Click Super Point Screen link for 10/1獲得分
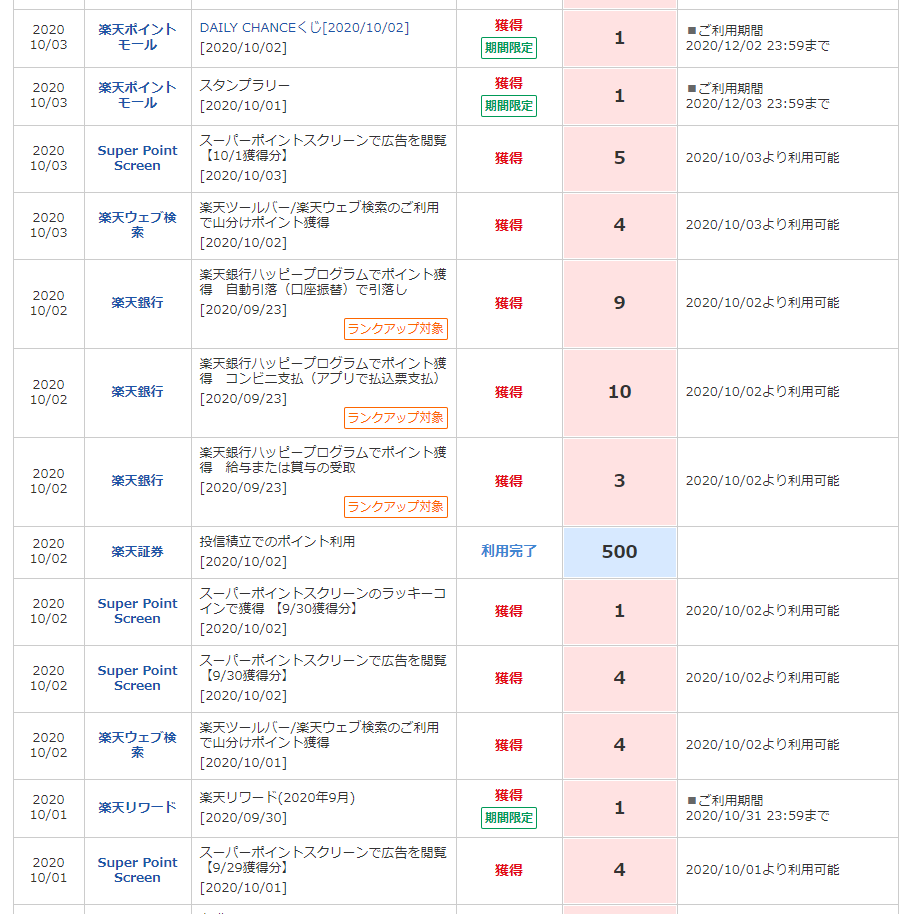 pyautogui.click(x=137, y=158)
